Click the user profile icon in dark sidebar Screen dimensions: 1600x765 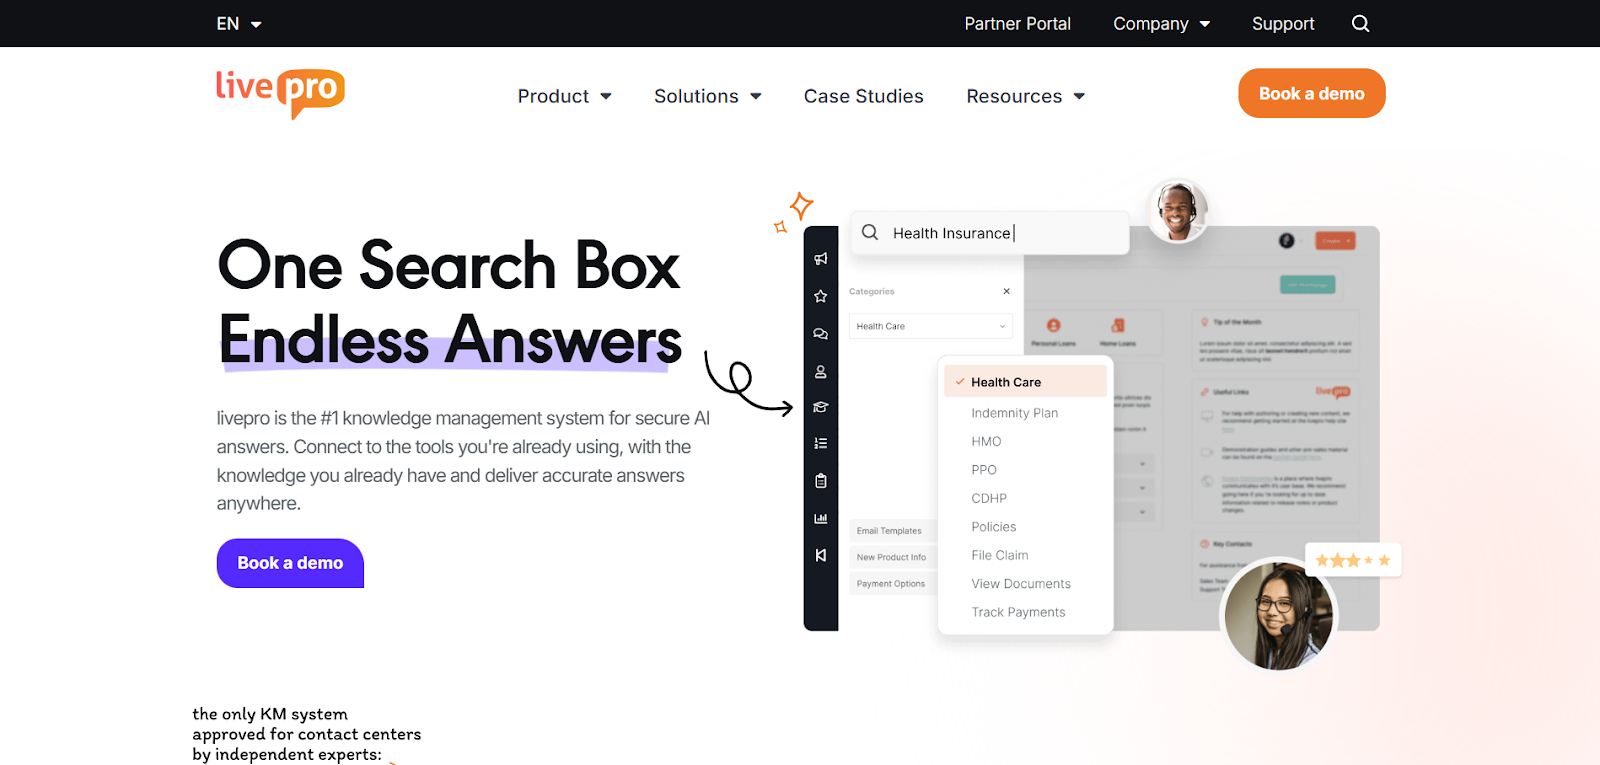pyautogui.click(x=821, y=372)
